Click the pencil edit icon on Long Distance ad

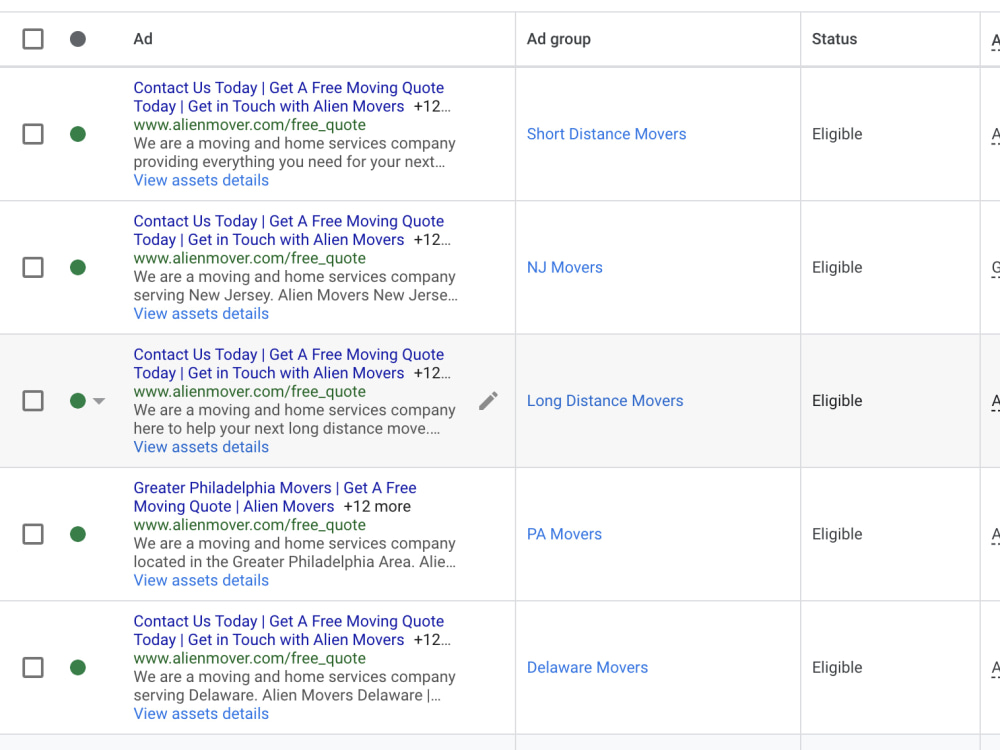coord(489,401)
